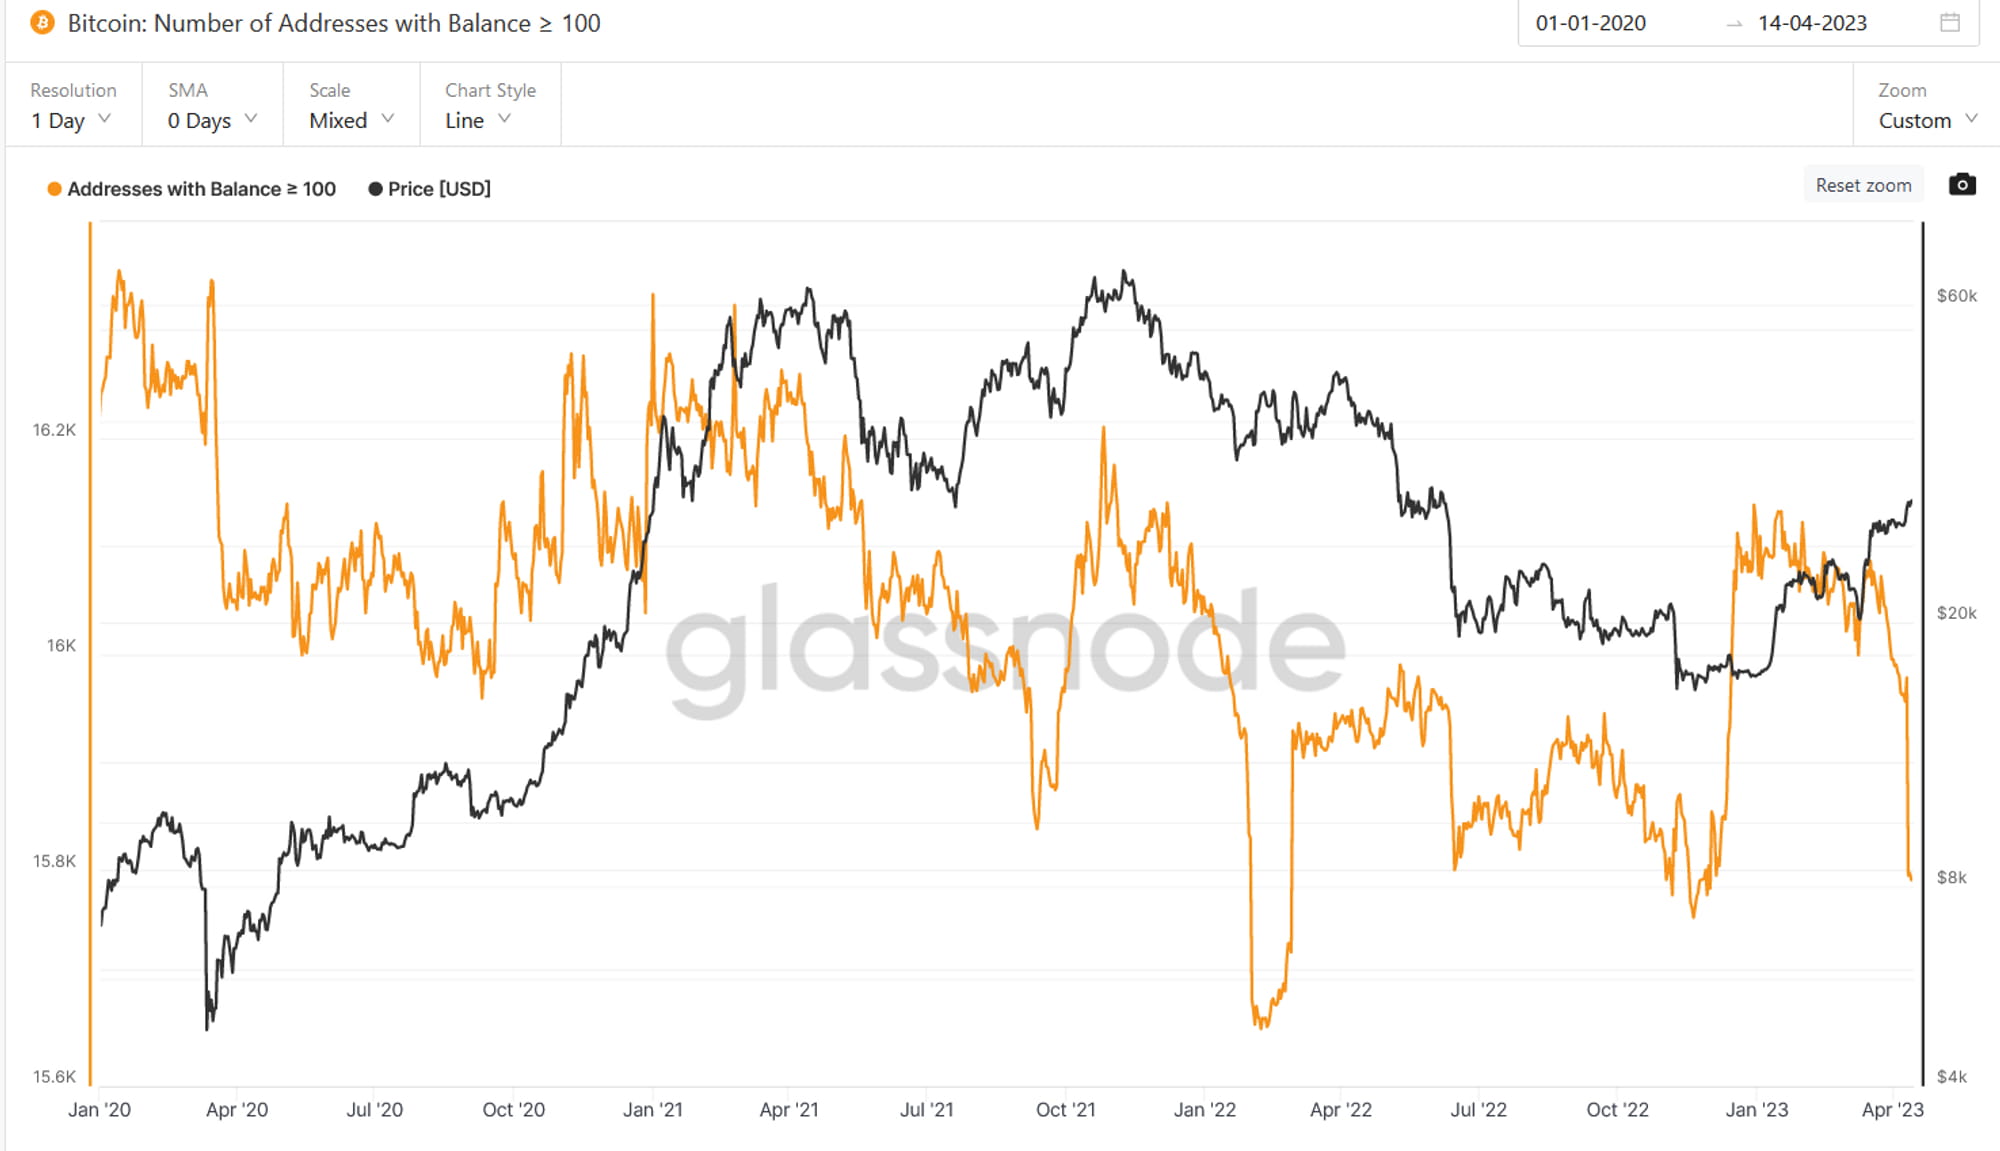Click the Jan '22 axis label
The width and height of the screenshot is (2000, 1151).
1204,1109
